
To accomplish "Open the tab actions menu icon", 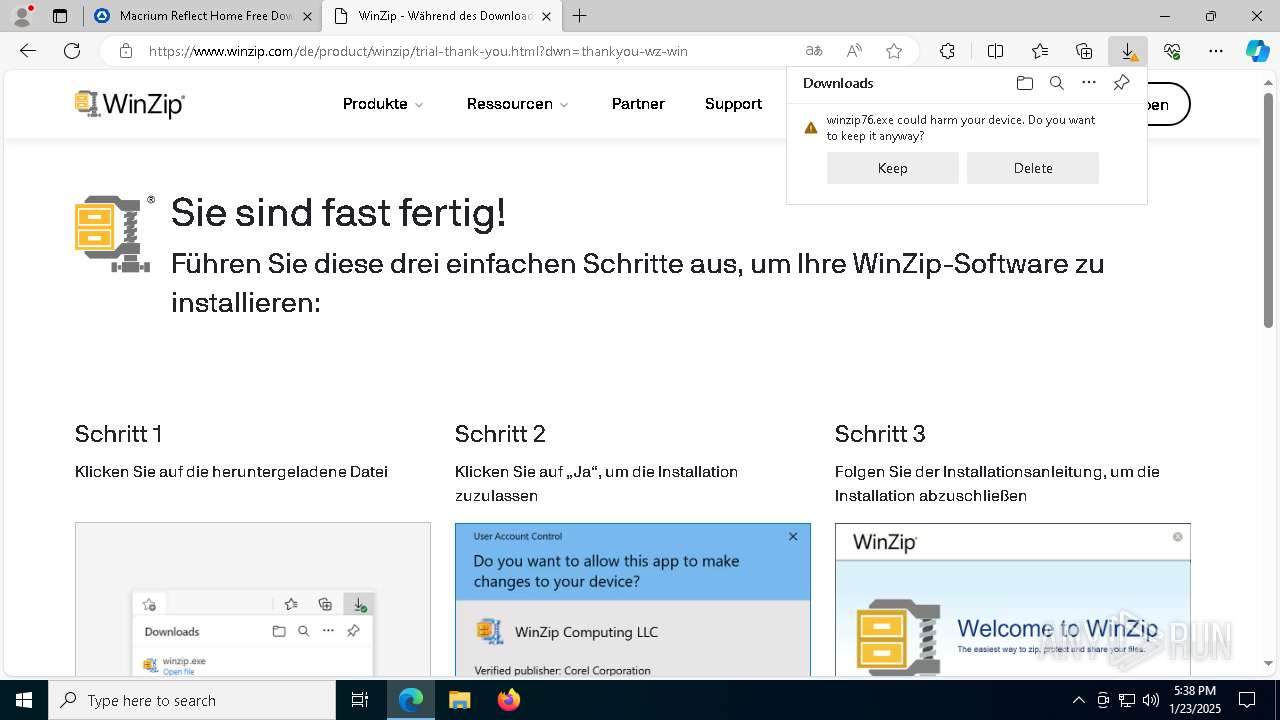I will pos(60,16).
